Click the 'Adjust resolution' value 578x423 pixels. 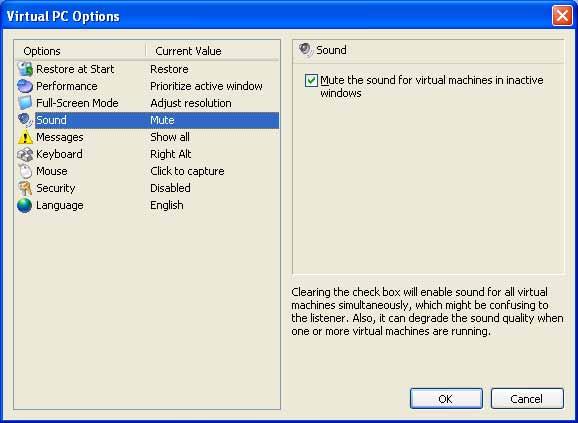(191, 103)
